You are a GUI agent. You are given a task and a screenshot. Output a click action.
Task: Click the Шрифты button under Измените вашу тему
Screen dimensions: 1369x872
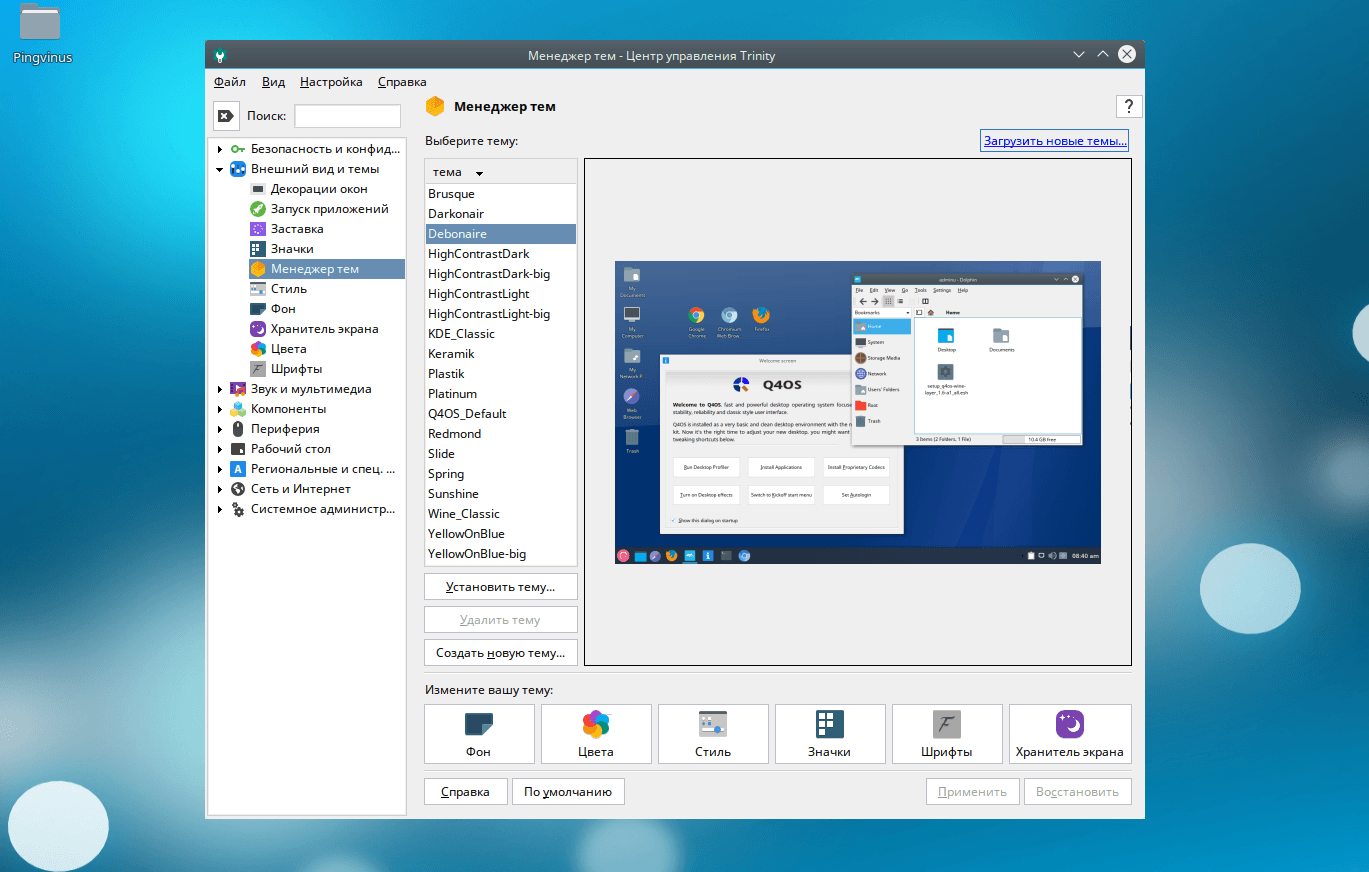pyautogui.click(x=947, y=734)
